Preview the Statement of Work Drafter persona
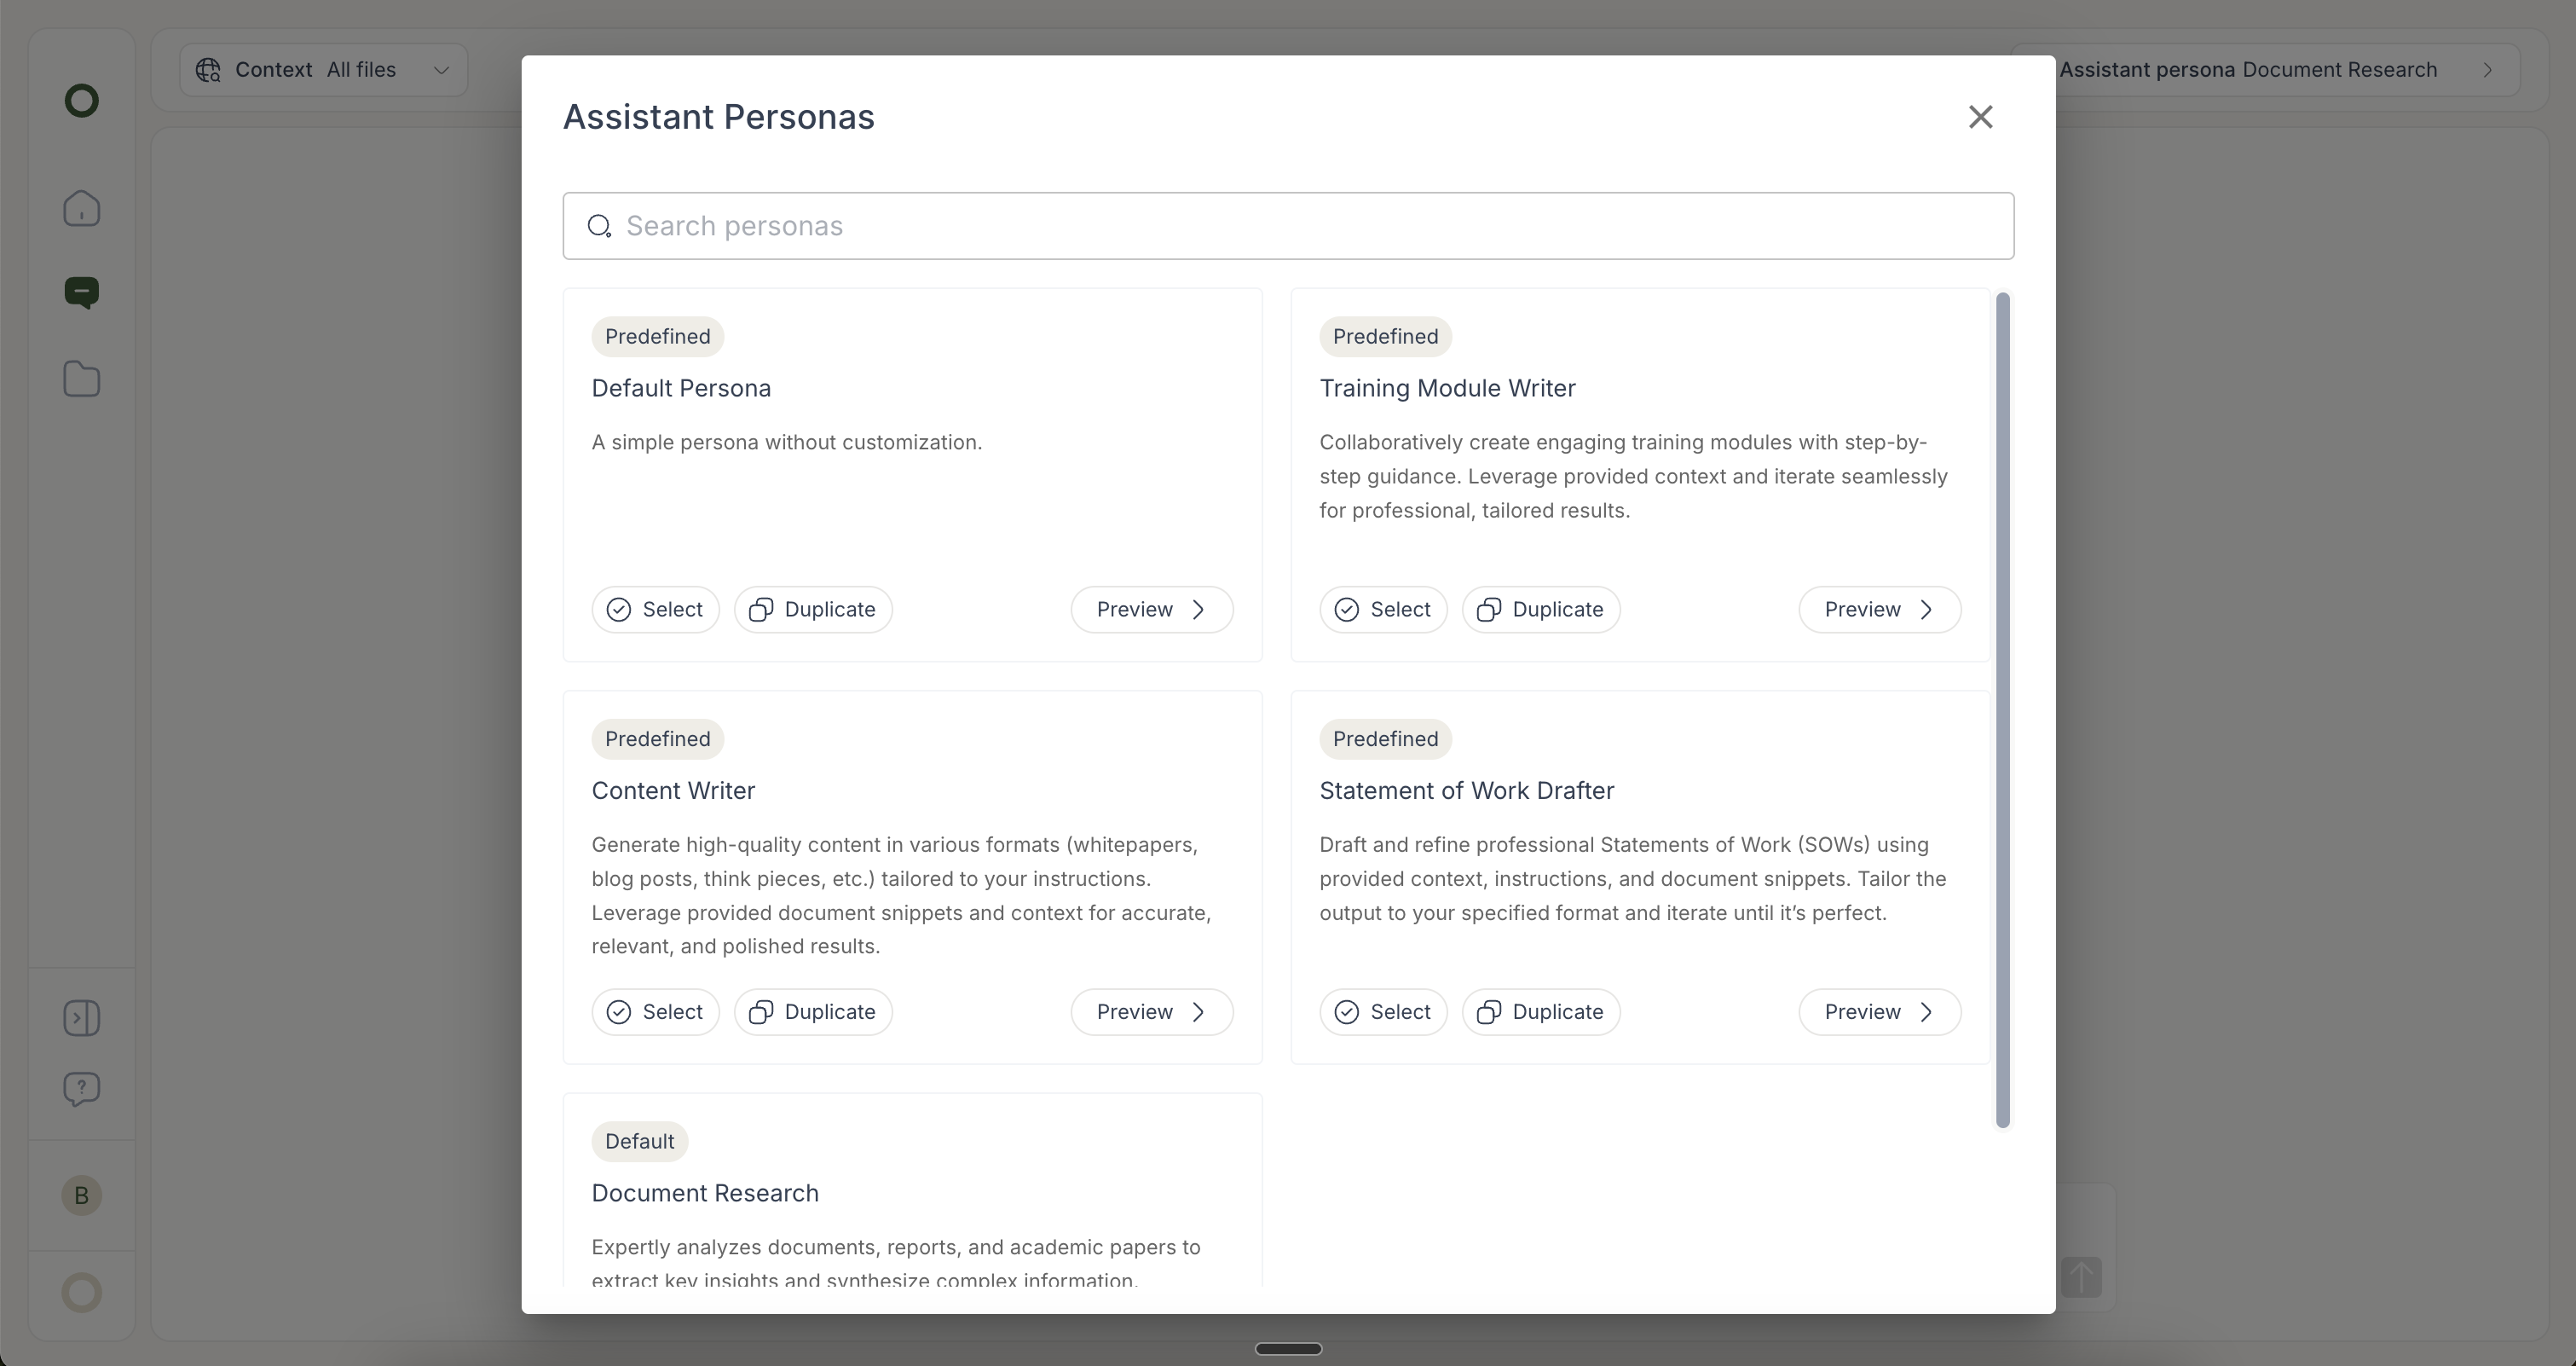This screenshot has width=2576, height=1366. click(1880, 1012)
